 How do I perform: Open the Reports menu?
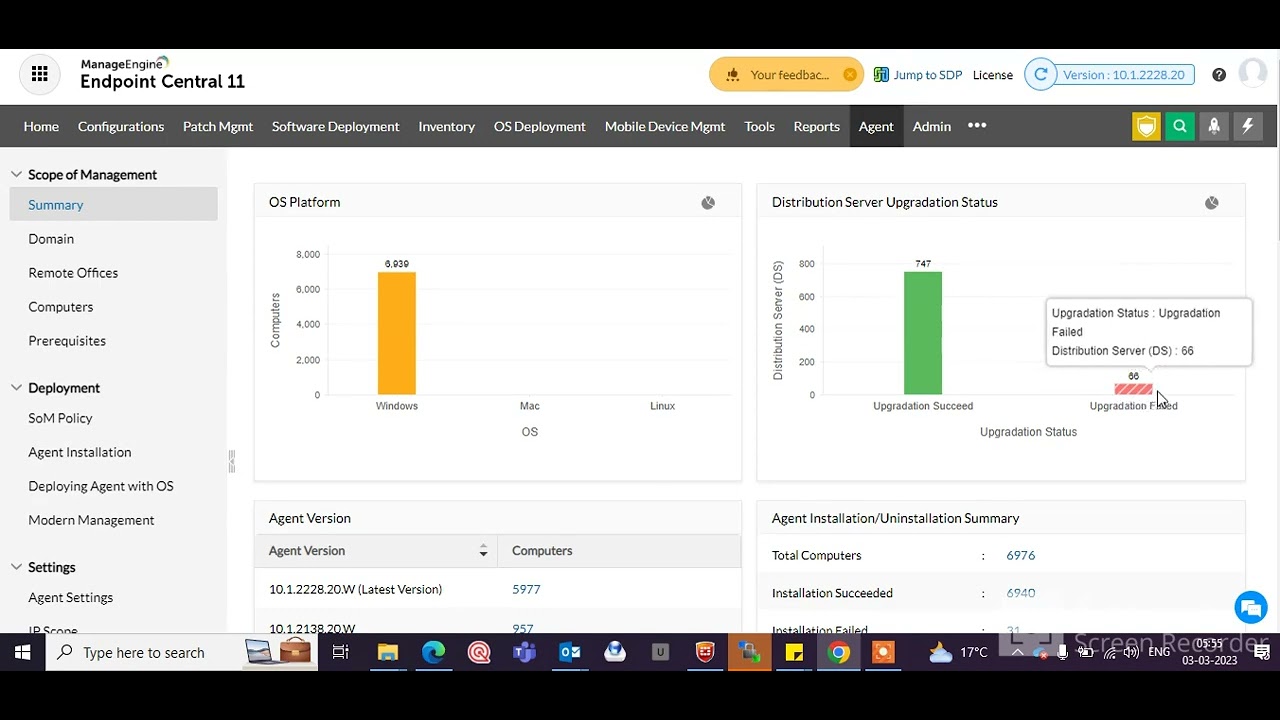coord(817,126)
